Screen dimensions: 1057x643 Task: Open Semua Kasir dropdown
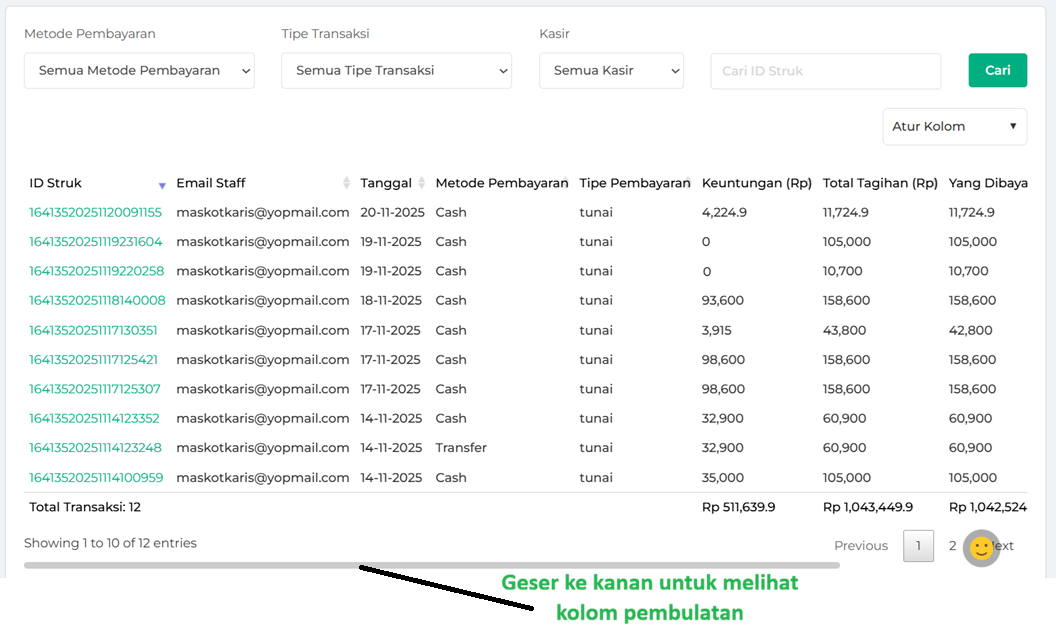pyautogui.click(x=611, y=71)
